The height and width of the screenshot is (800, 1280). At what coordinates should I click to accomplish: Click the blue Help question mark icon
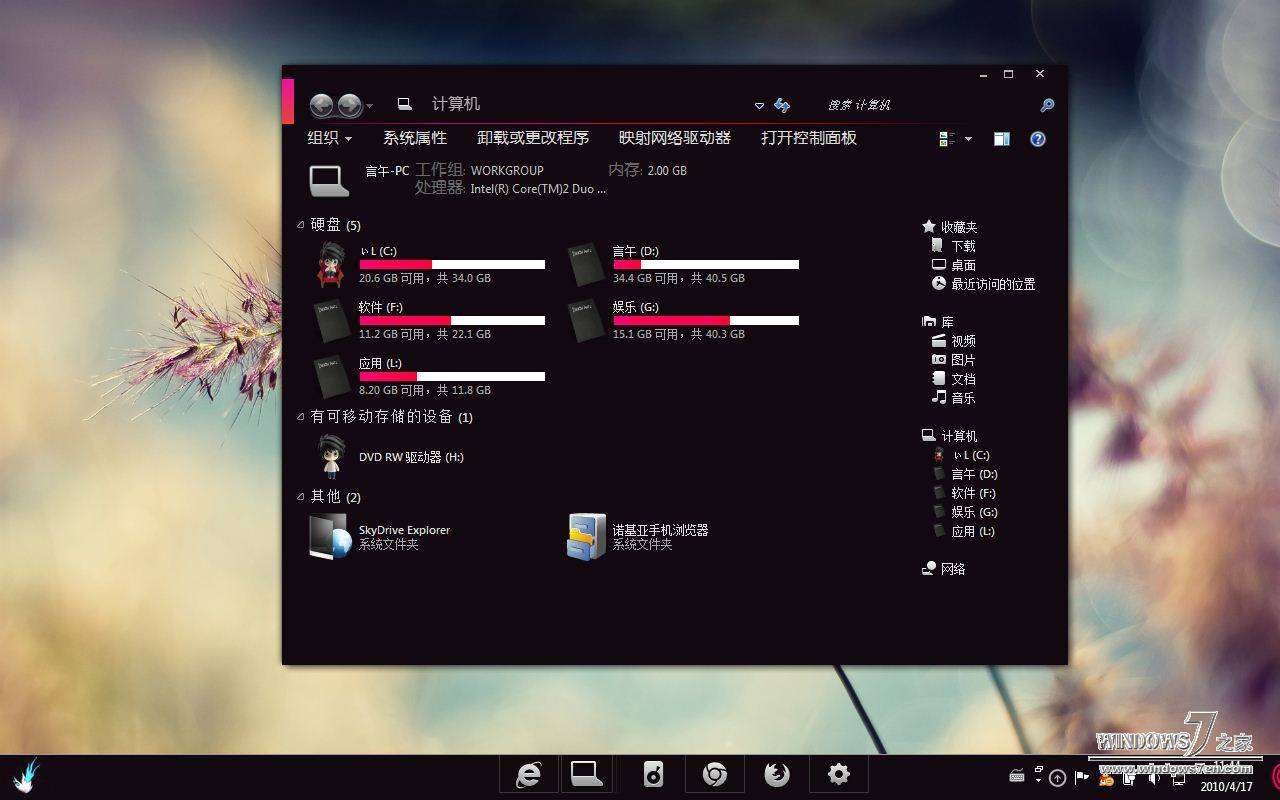[1037, 139]
